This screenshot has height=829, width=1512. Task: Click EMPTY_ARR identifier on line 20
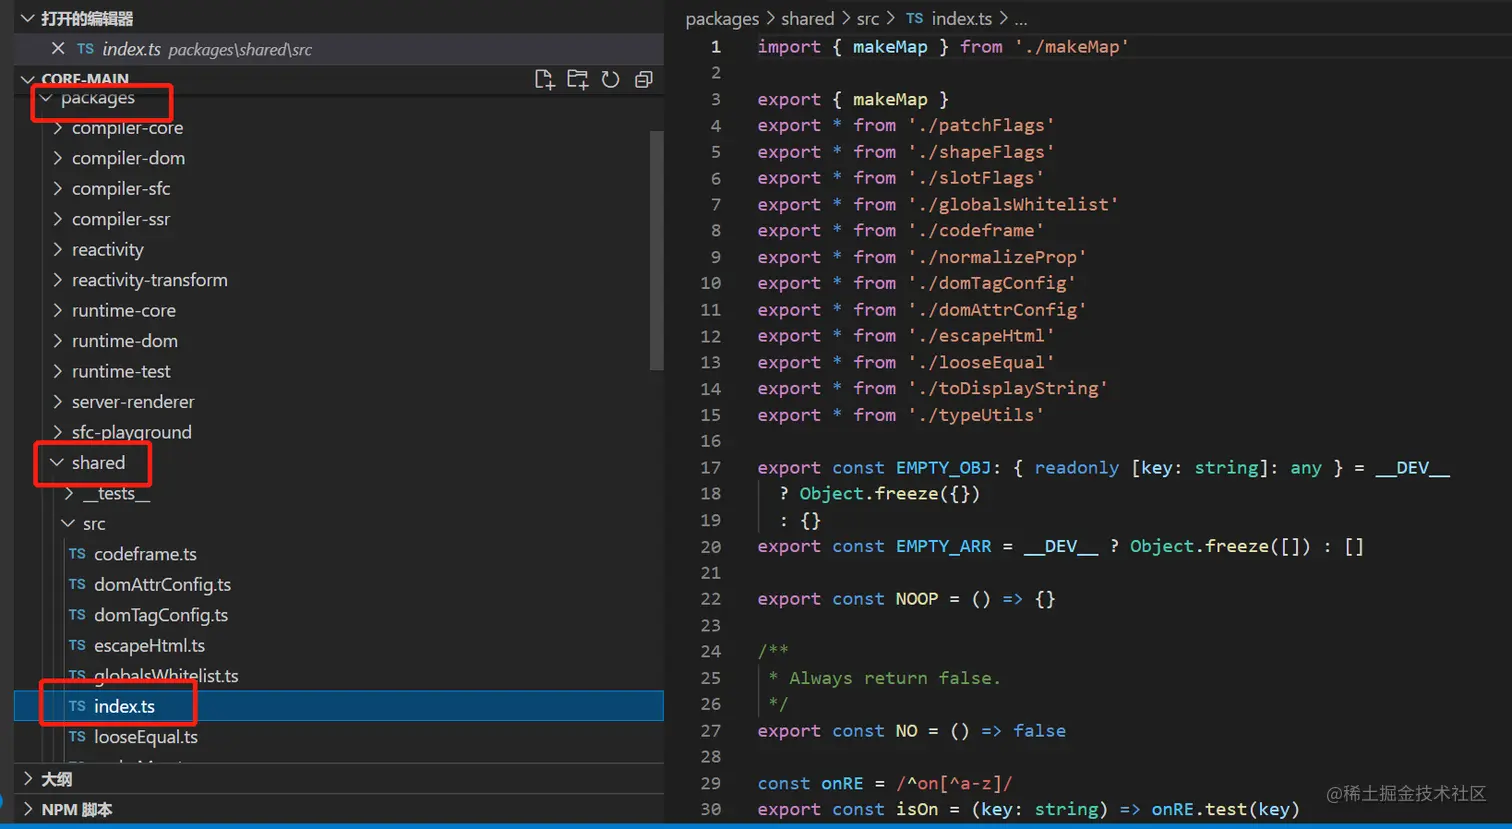tap(944, 546)
